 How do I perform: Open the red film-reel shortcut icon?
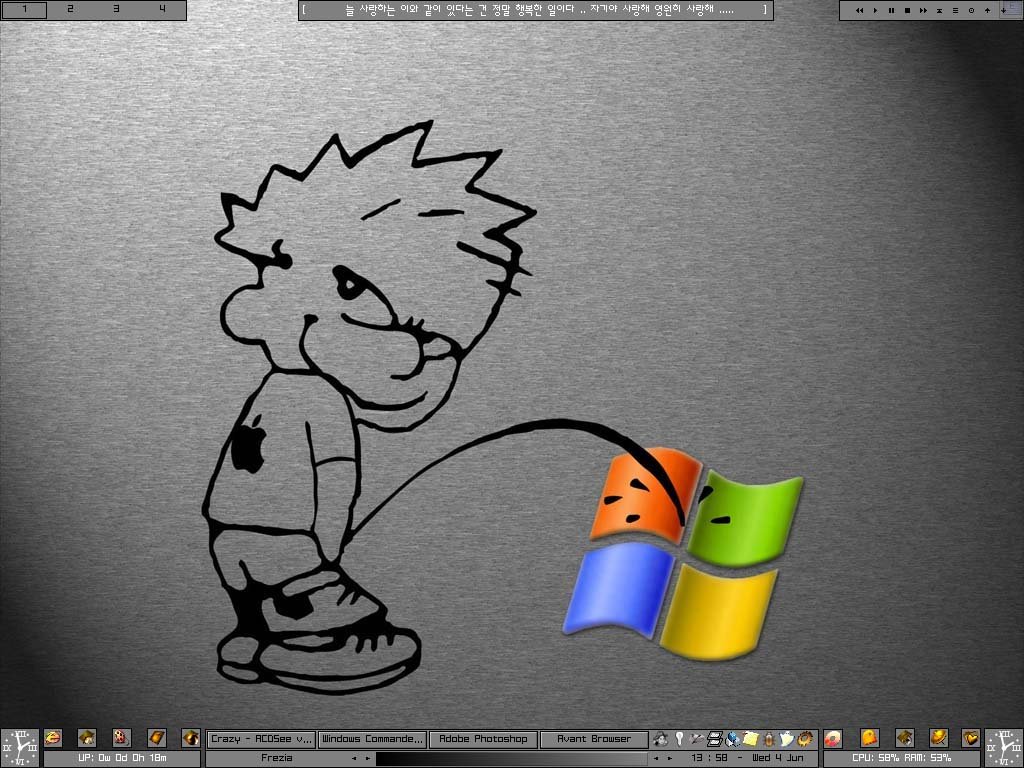click(121, 738)
